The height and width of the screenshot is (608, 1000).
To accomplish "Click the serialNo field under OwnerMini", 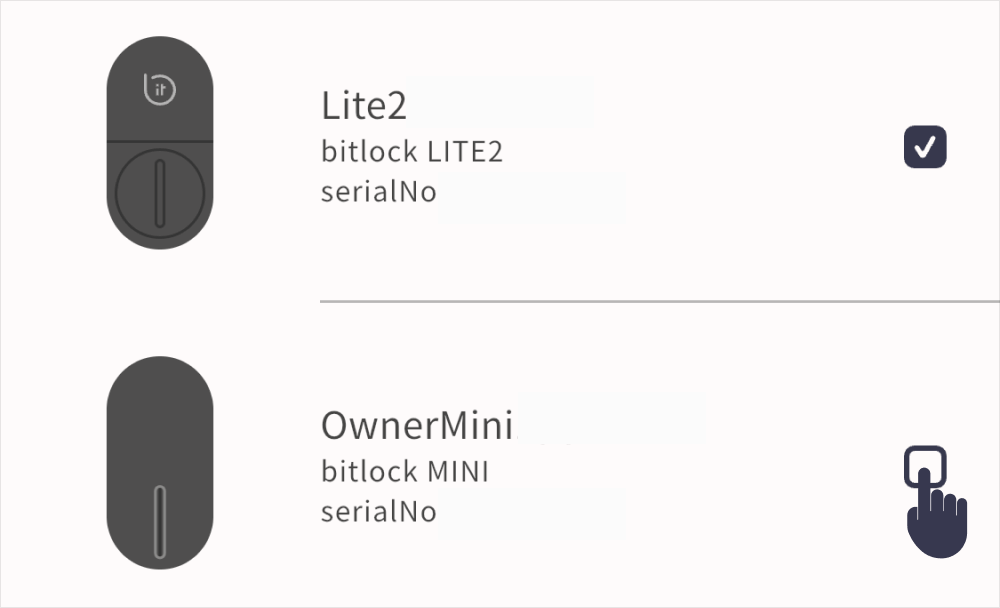I will (379, 511).
